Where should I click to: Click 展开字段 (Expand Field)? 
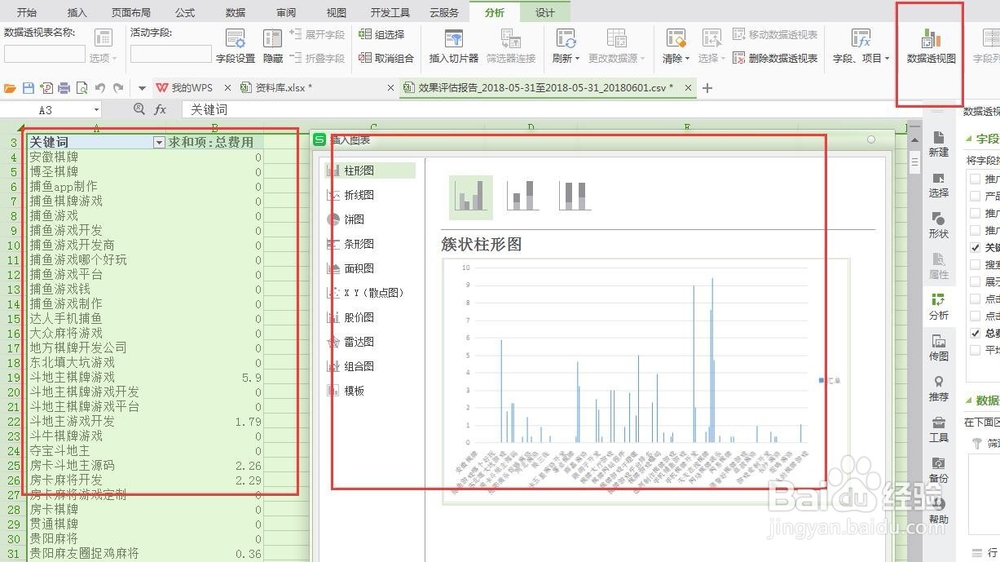(x=317, y=34)
